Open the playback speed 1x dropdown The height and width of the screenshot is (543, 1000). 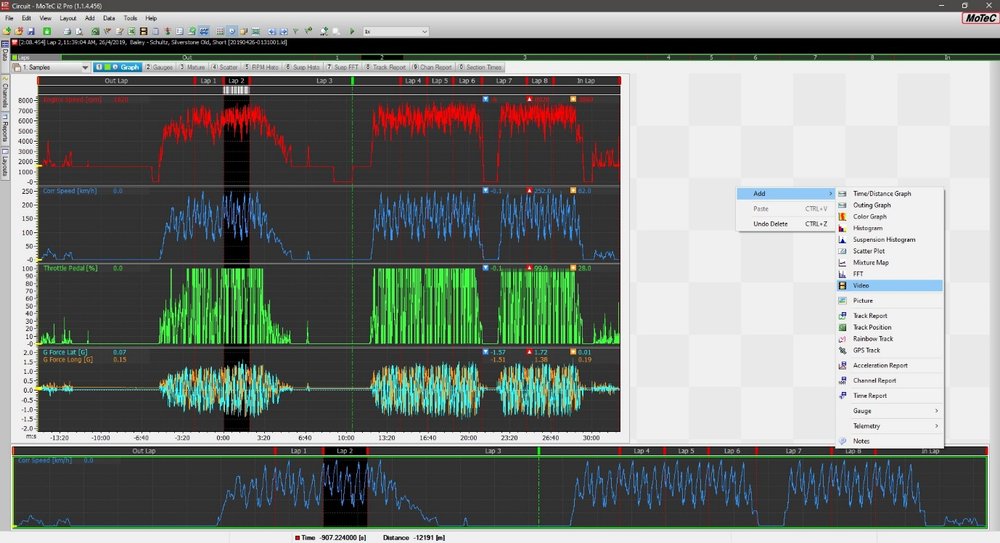click(x=395, y=31)
